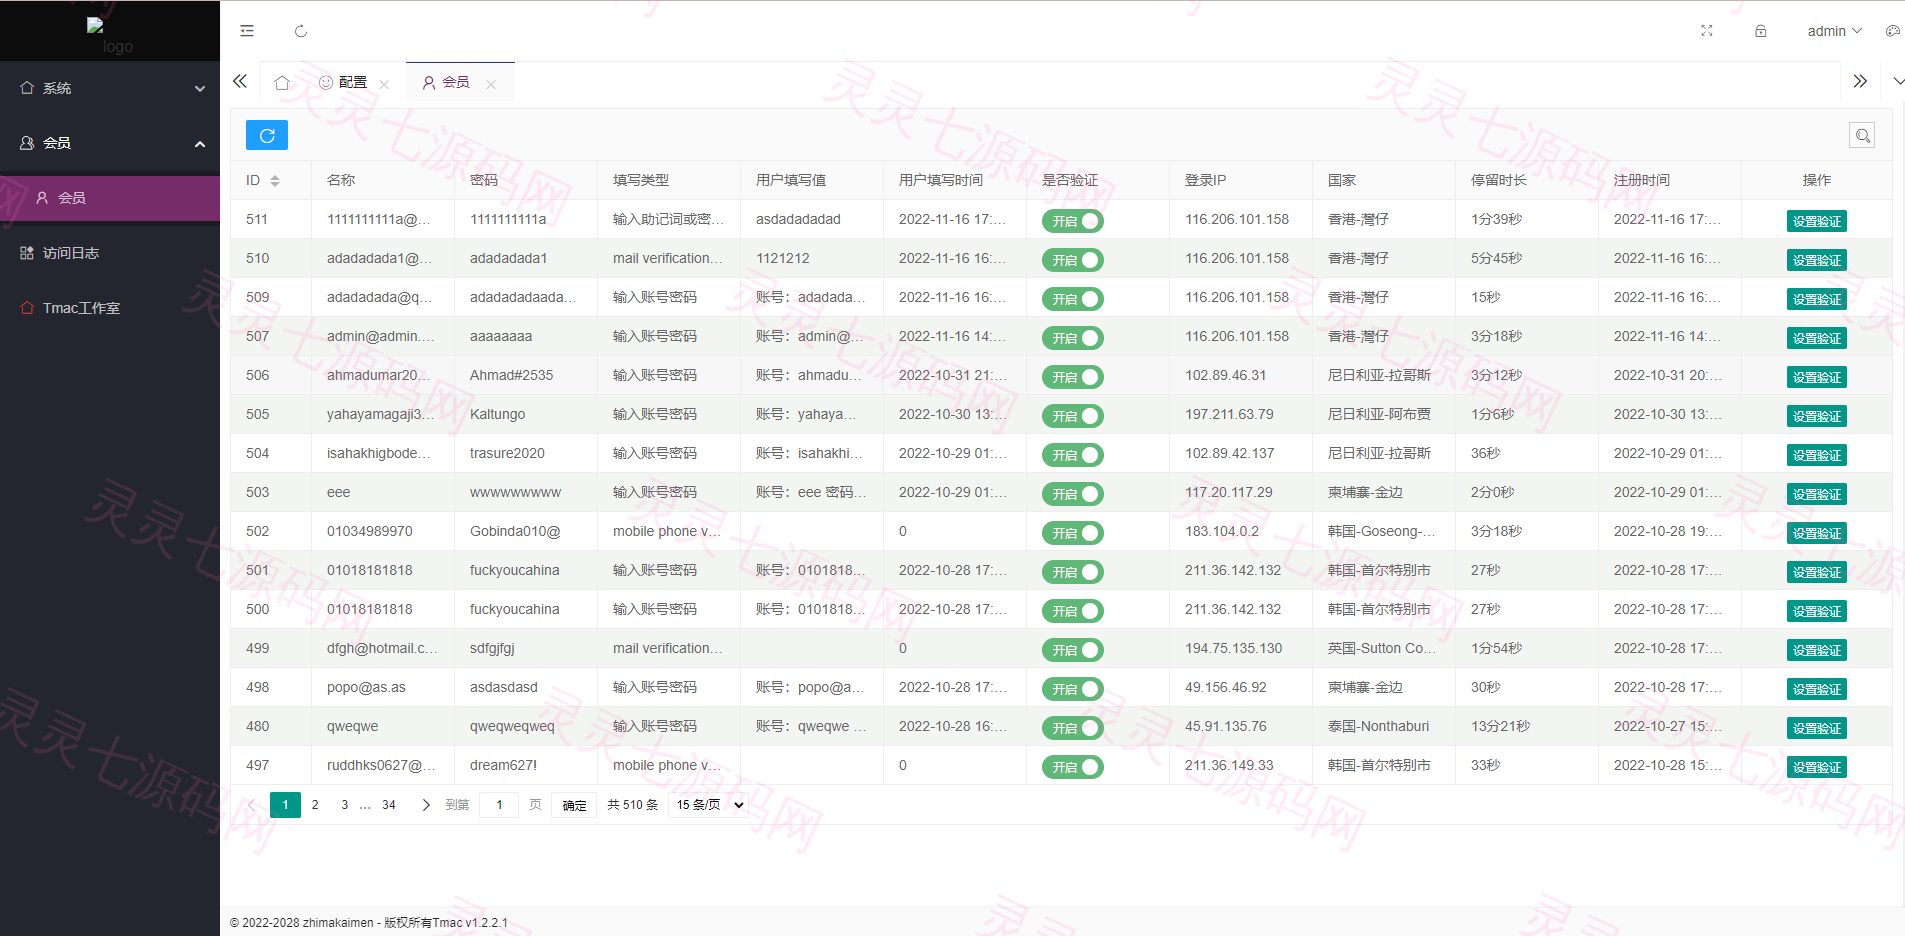1905x936 pixels.
Task: Close the 会员 tab
Action: click(x=491, y=84)
